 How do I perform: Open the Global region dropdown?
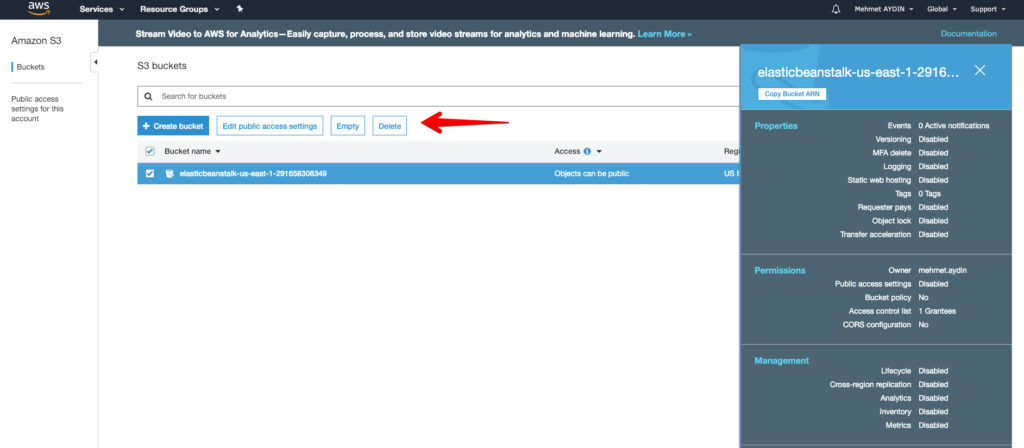coord(942,9)
